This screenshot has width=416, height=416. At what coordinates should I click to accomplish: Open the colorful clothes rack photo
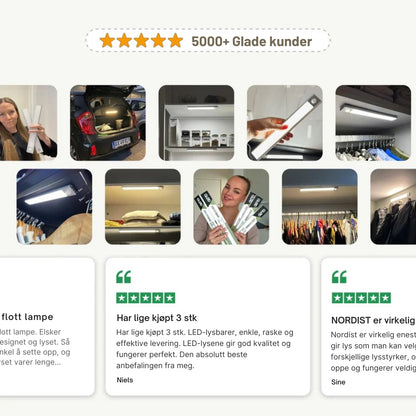pos(320,207)
